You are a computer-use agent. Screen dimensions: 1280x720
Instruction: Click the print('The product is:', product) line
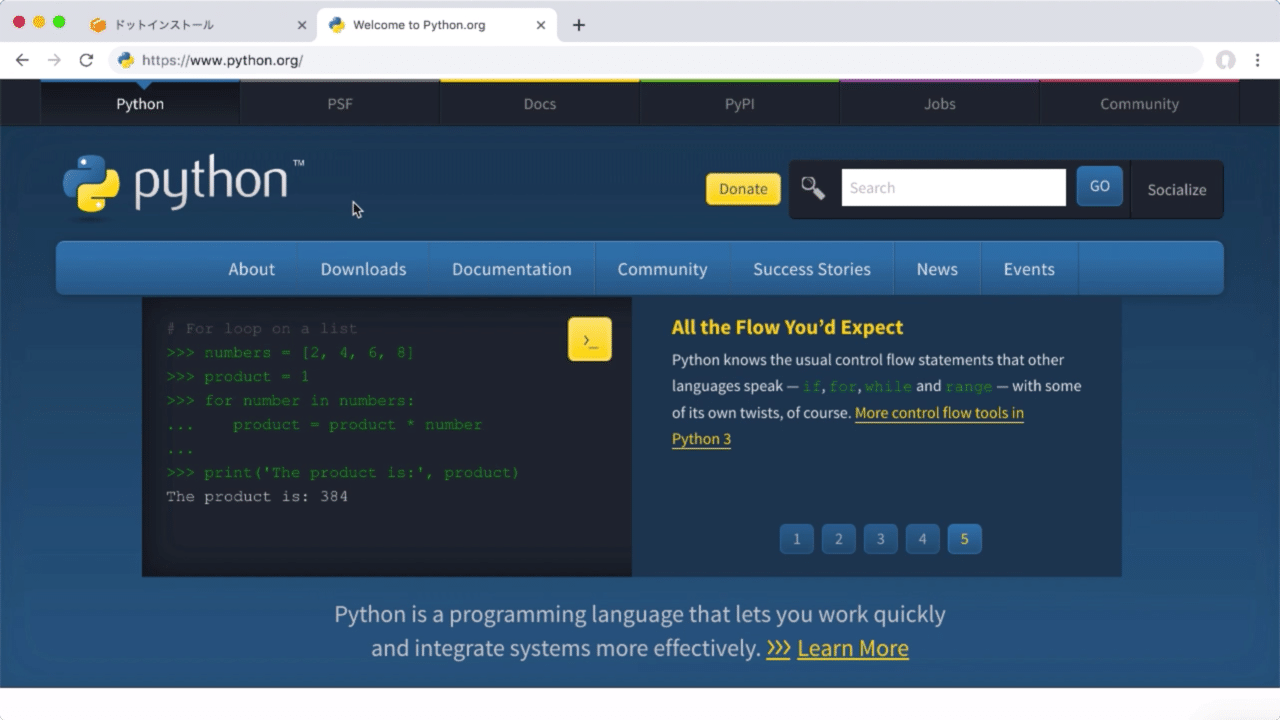click(x=361, y=473)
